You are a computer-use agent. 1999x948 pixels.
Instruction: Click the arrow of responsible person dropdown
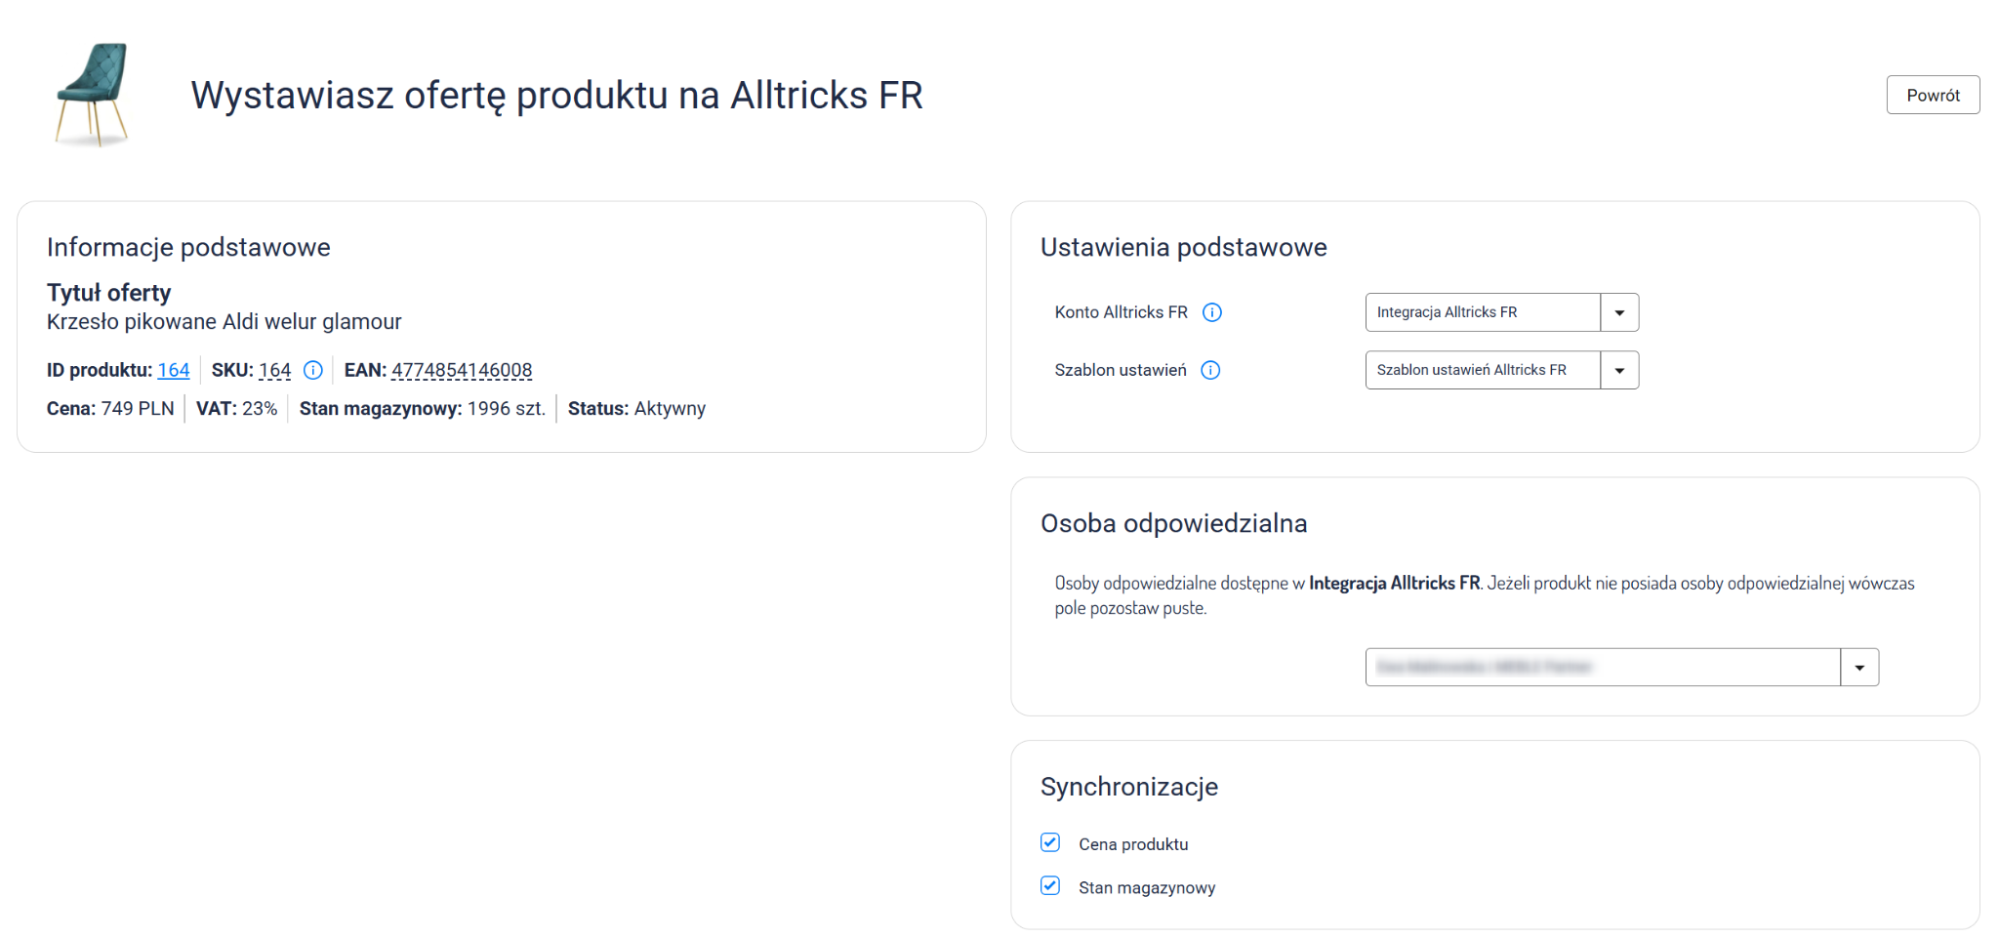coord(1859,667)
